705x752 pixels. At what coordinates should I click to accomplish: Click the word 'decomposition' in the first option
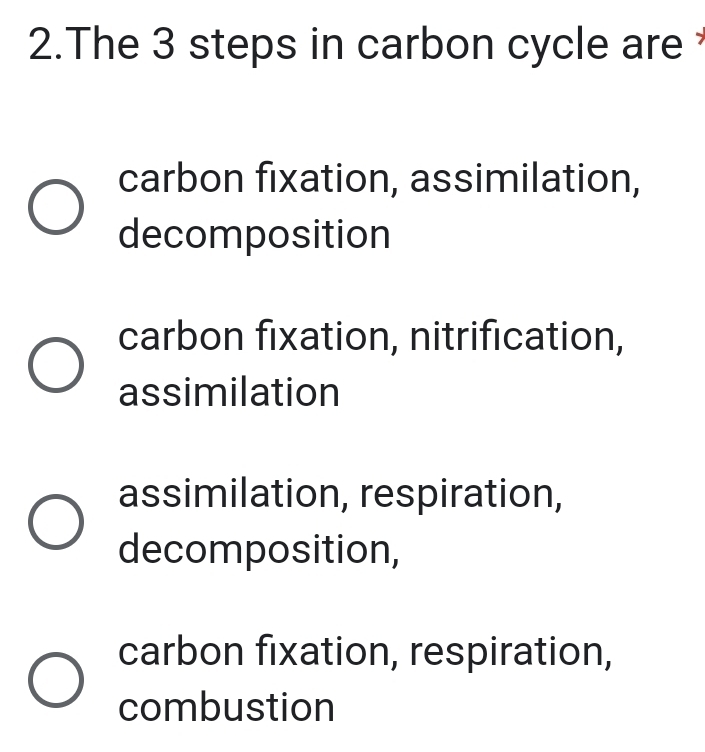(x=254, y=235)
